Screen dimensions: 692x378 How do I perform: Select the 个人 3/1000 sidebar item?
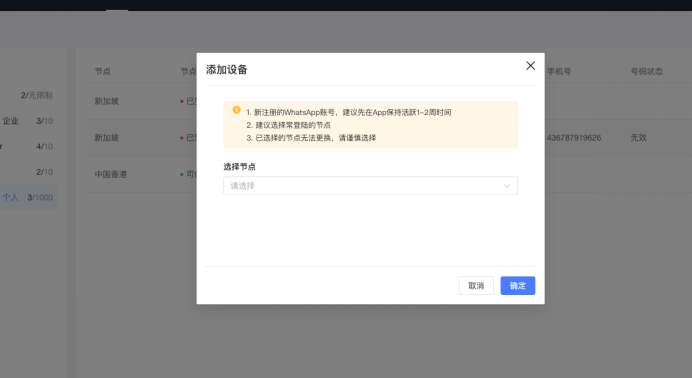click(x=28, y=197)
